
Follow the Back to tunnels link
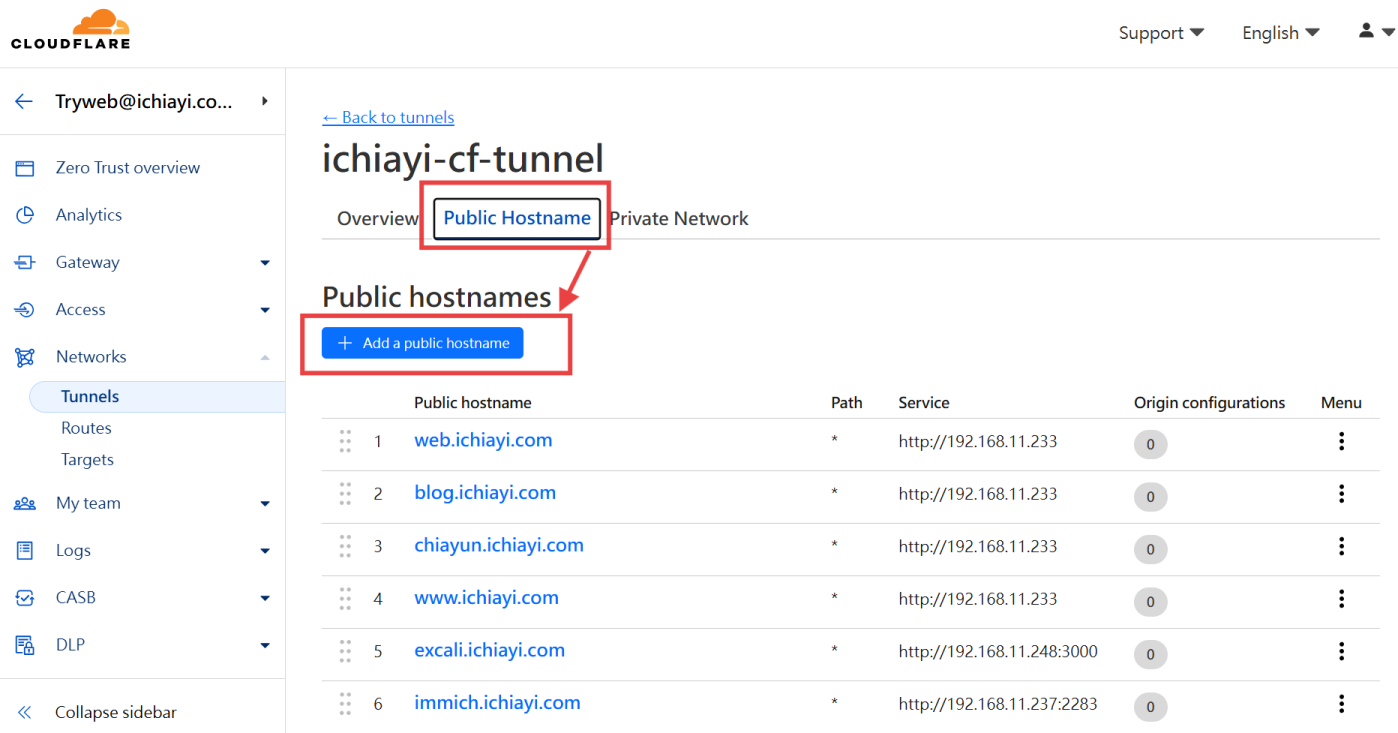click(x=388, y=118)
